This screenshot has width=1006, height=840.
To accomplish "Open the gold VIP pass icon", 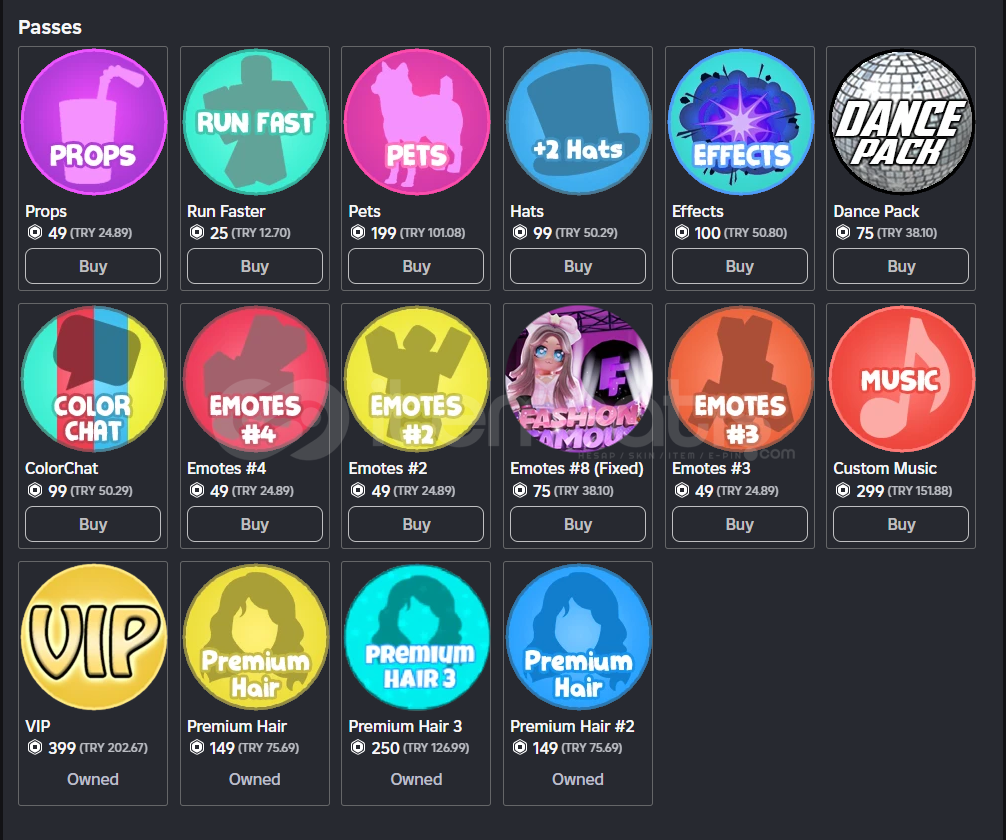I will pos(93,637).
